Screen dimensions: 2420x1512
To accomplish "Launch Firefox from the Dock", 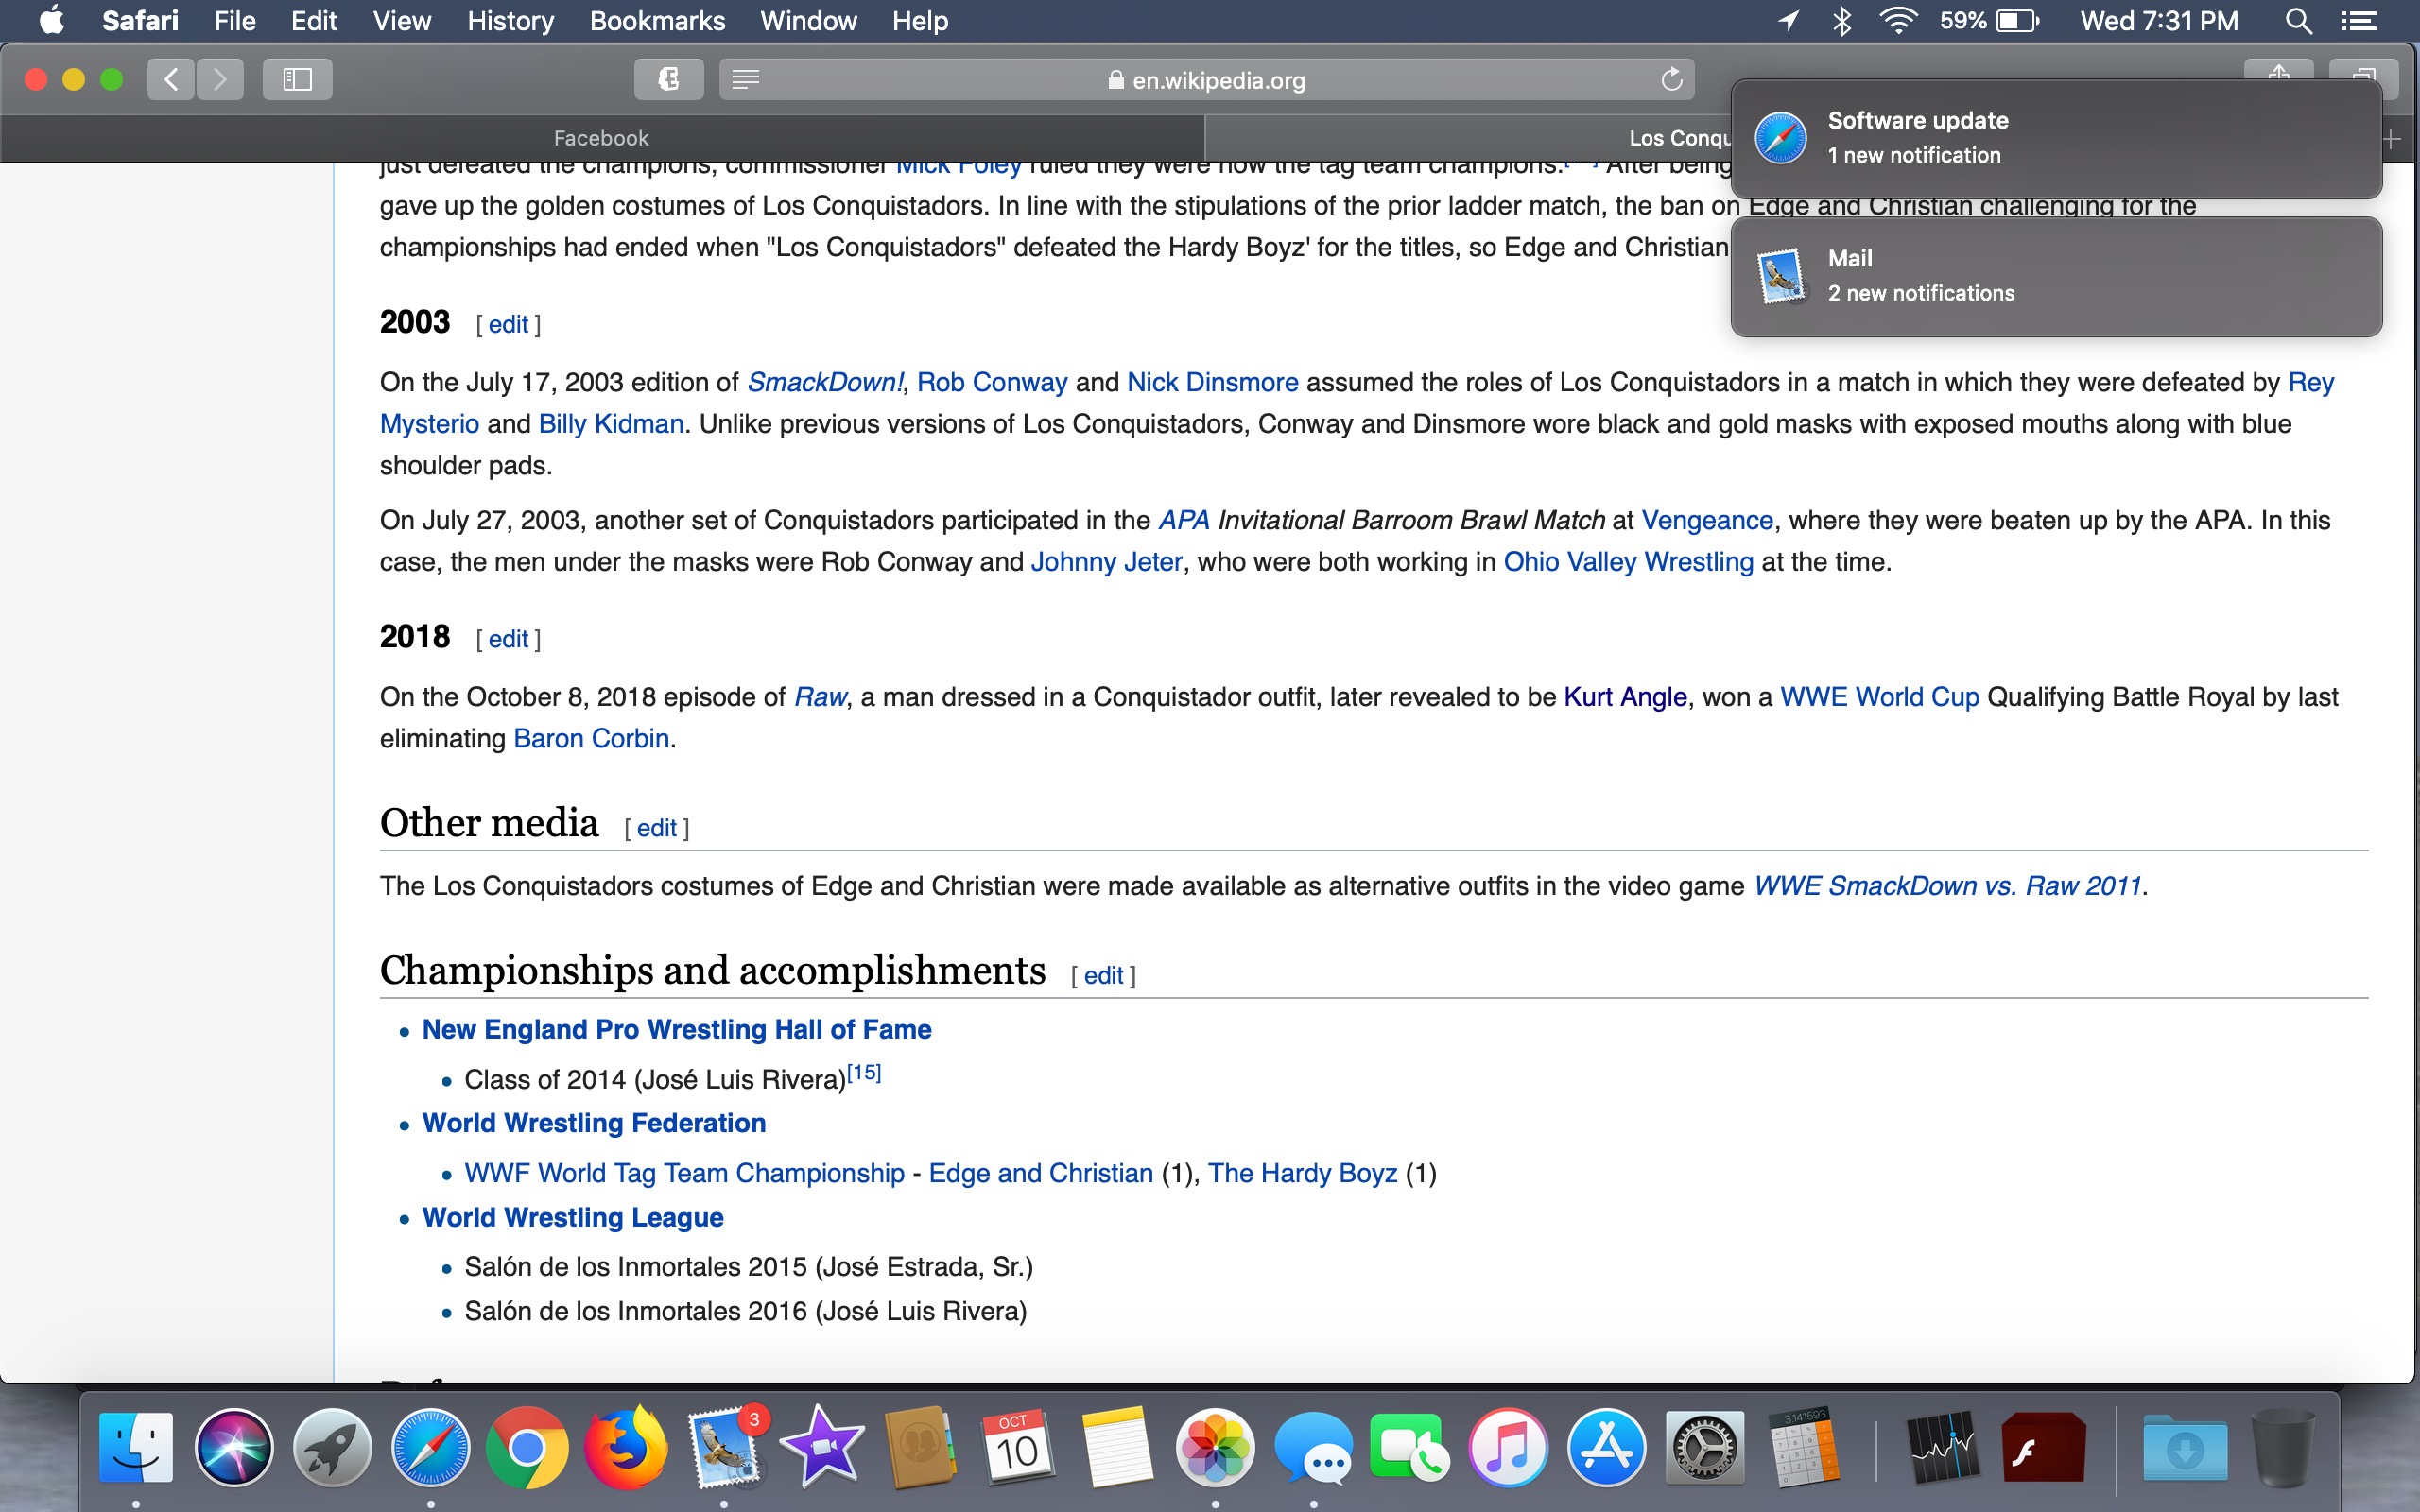I will click(x=626, y=1447).
